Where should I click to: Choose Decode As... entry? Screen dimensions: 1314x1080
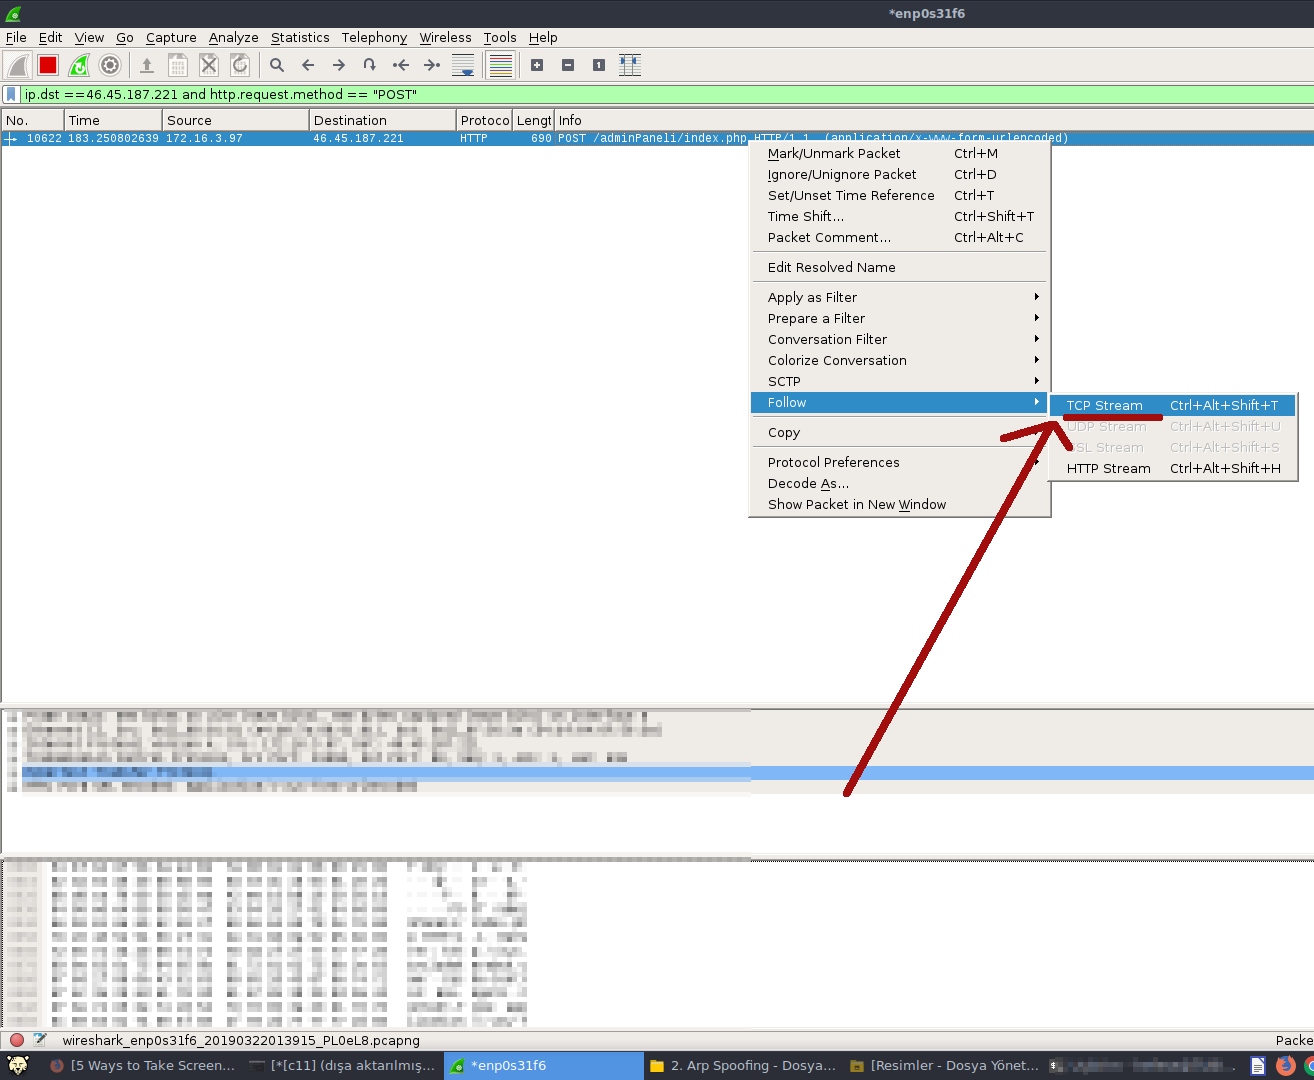tap(900, 483)
